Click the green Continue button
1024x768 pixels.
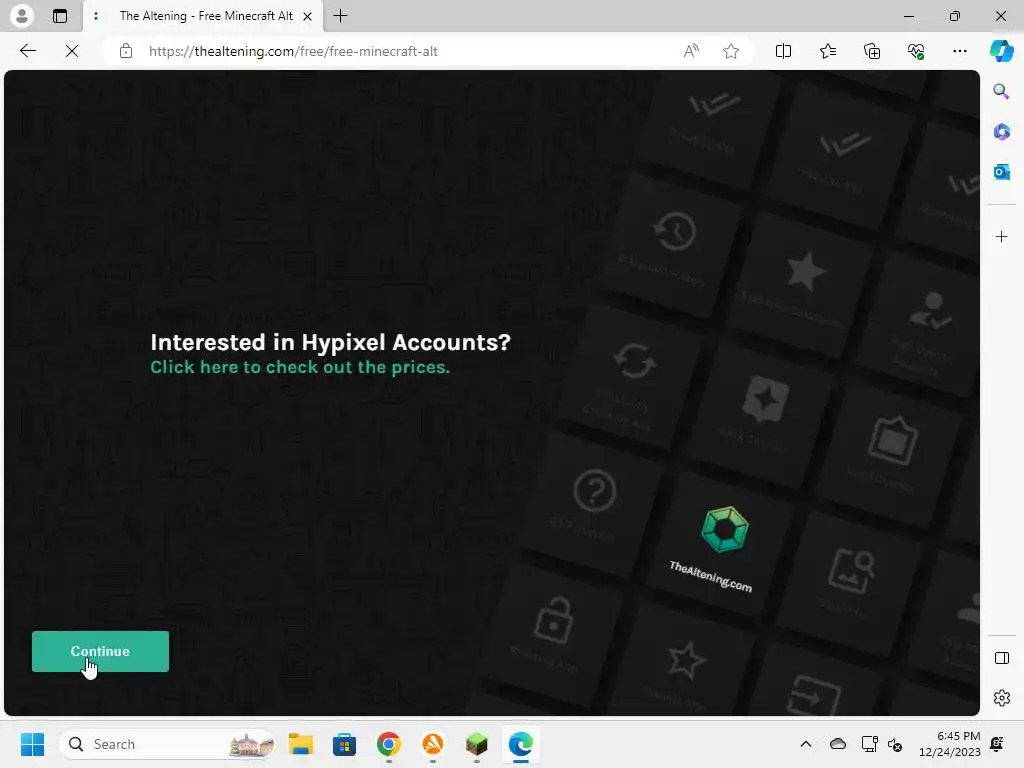(x=100, y=651)
